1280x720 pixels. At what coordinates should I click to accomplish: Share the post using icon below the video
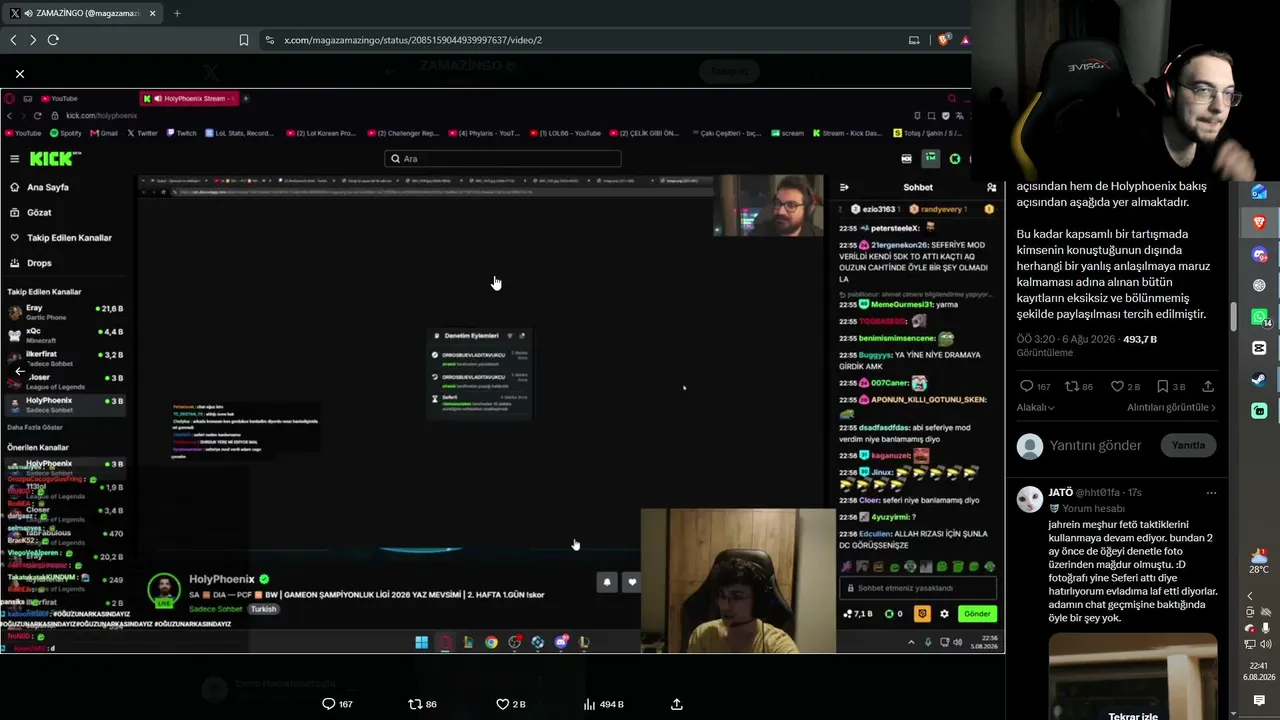pos(677,704)
